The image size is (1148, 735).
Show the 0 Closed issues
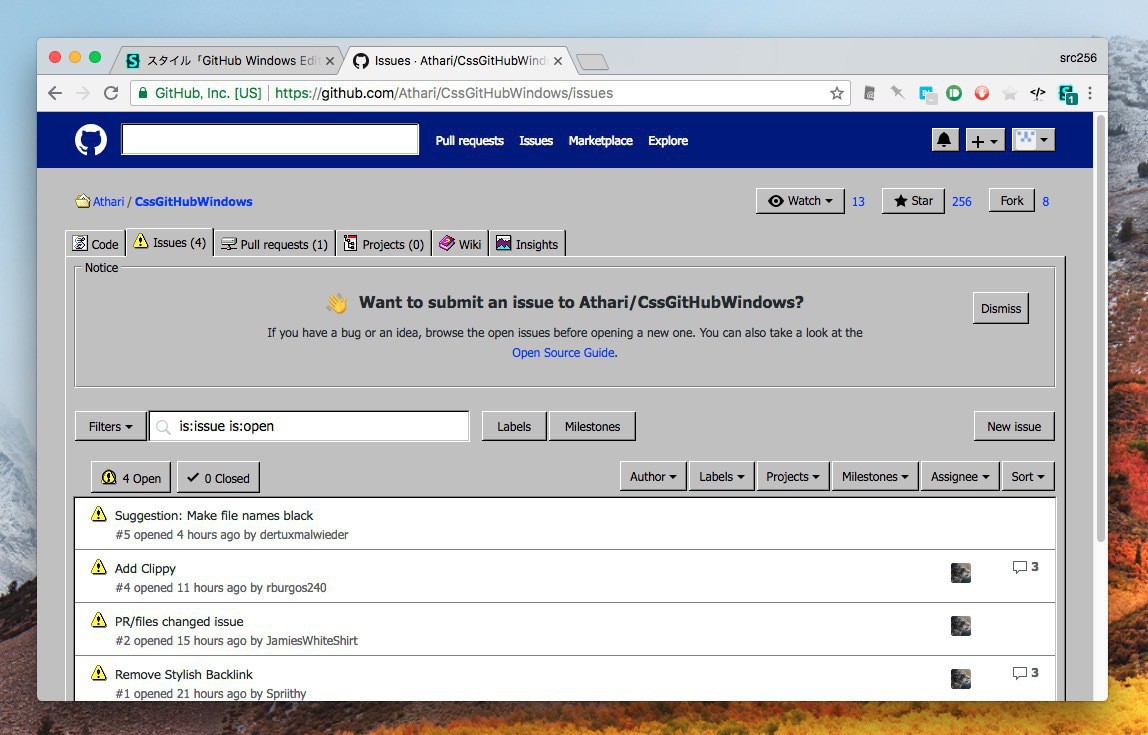[x=218, y=477]
